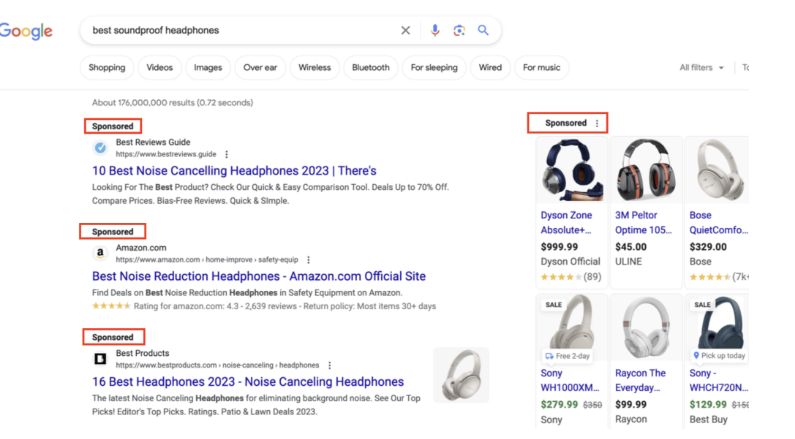
Task: Select the For sleeping filter chip
Action: [x=434, y=67]
